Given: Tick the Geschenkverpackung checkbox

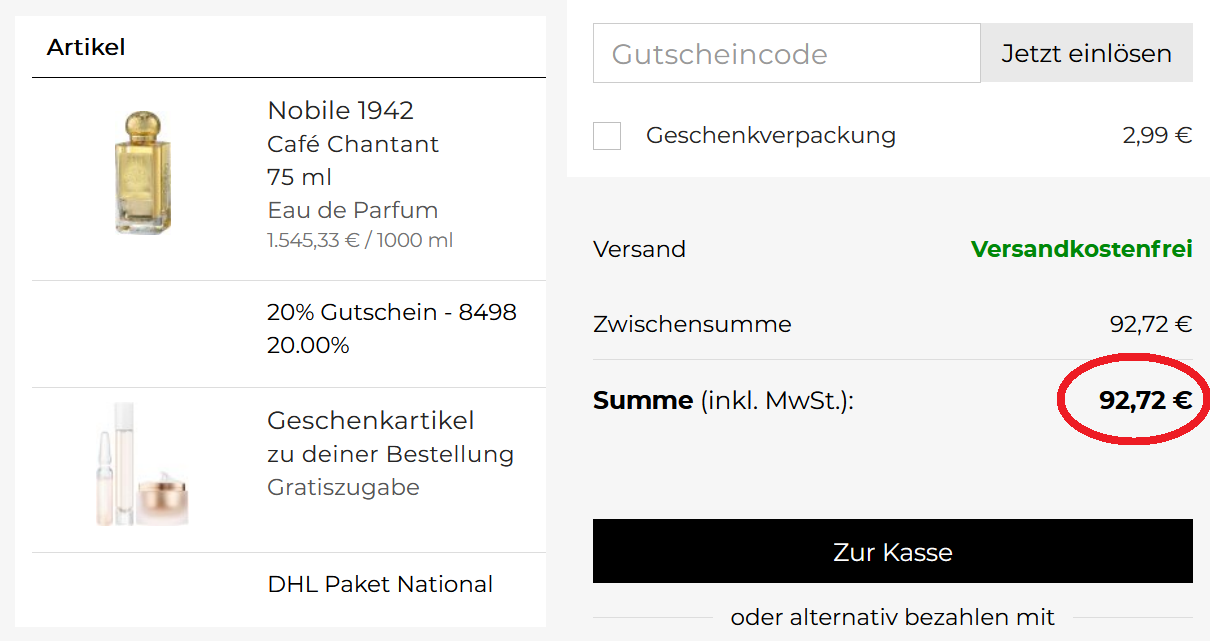Looking at the screenshot, I should click(x=607, y=136).
